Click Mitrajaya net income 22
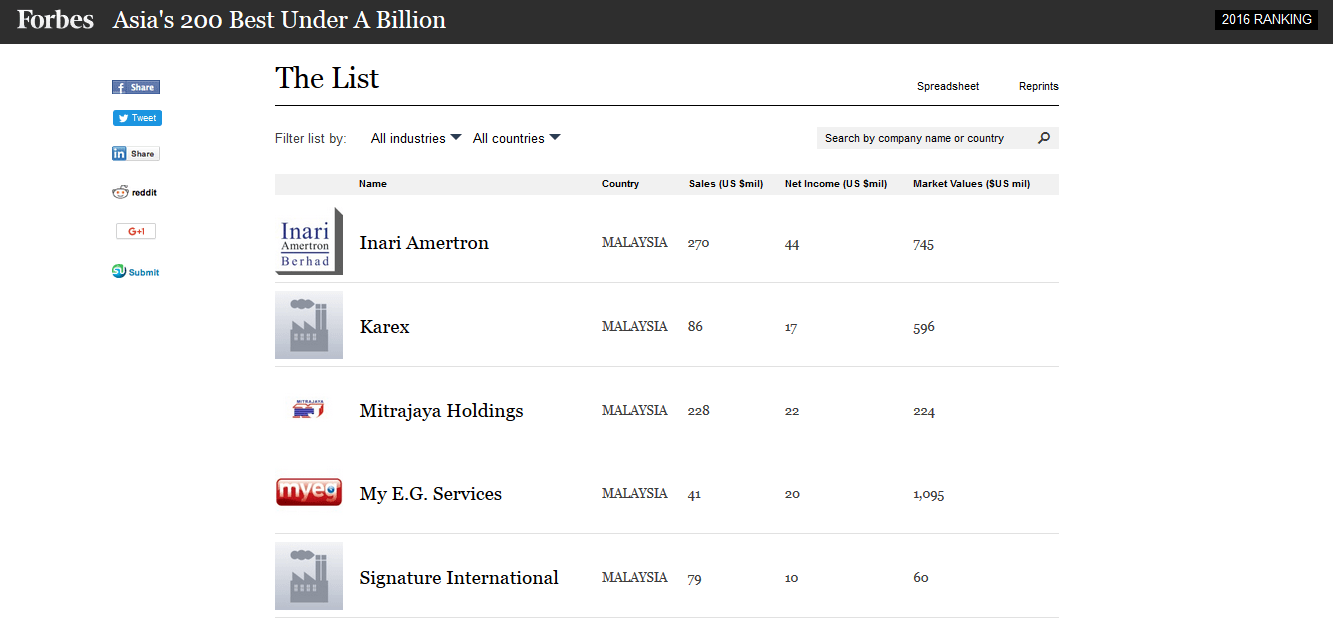1333x641 pixels. (x=792, y=411)
